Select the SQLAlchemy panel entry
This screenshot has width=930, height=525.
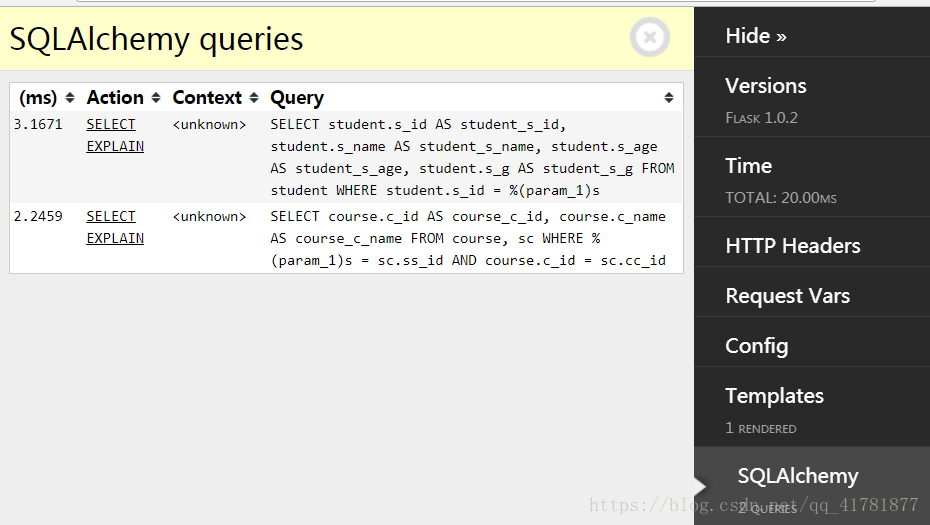coord(812,486)
